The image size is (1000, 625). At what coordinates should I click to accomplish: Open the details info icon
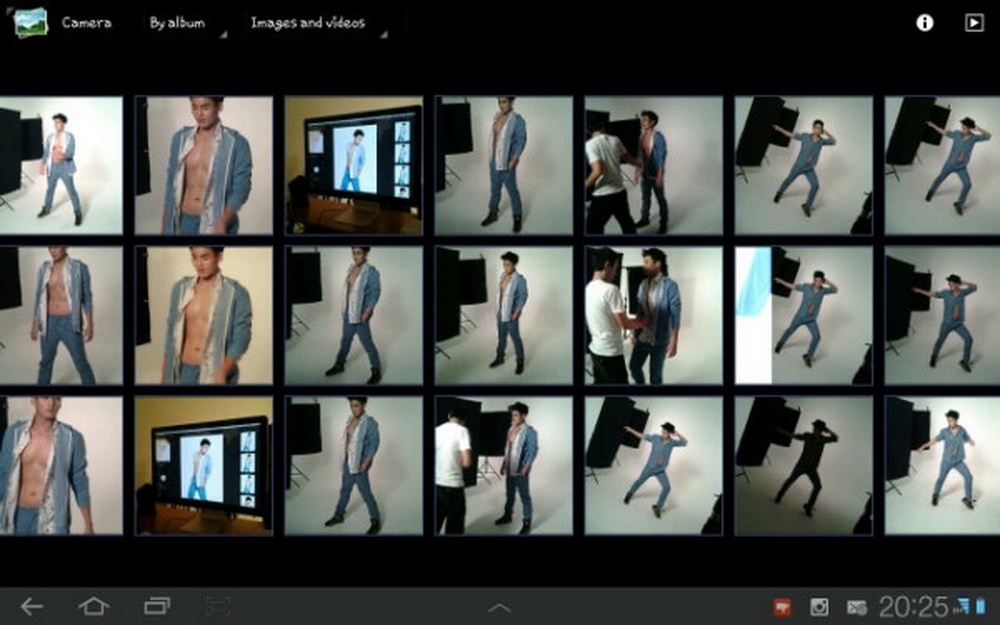[x=924, y=23]
